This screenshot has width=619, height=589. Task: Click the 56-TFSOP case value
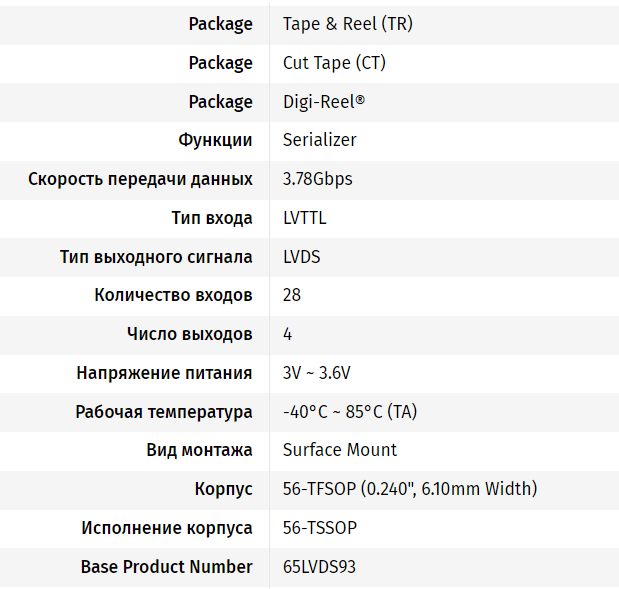click(x=410, y=489)
